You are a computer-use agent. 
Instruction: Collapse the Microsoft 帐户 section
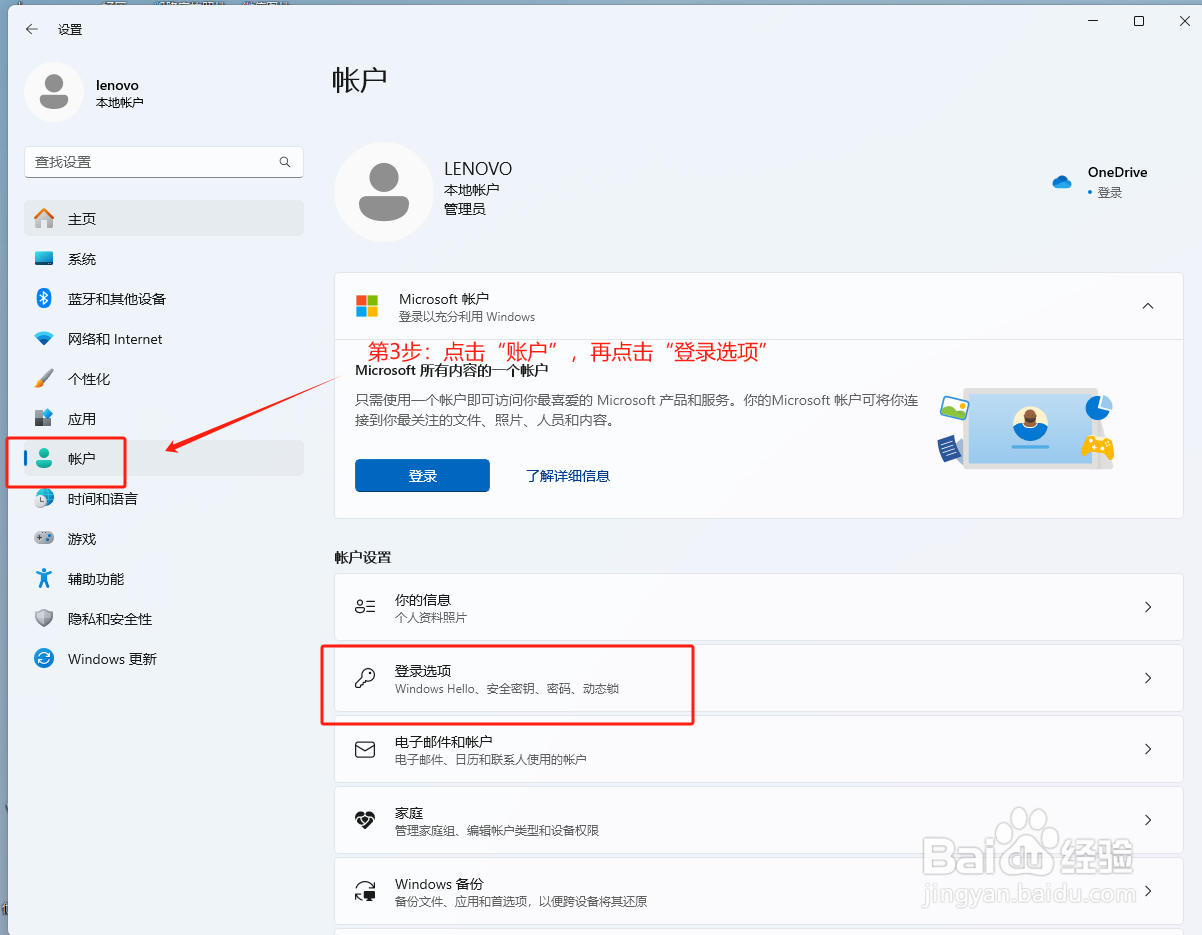click(1147, 306)
